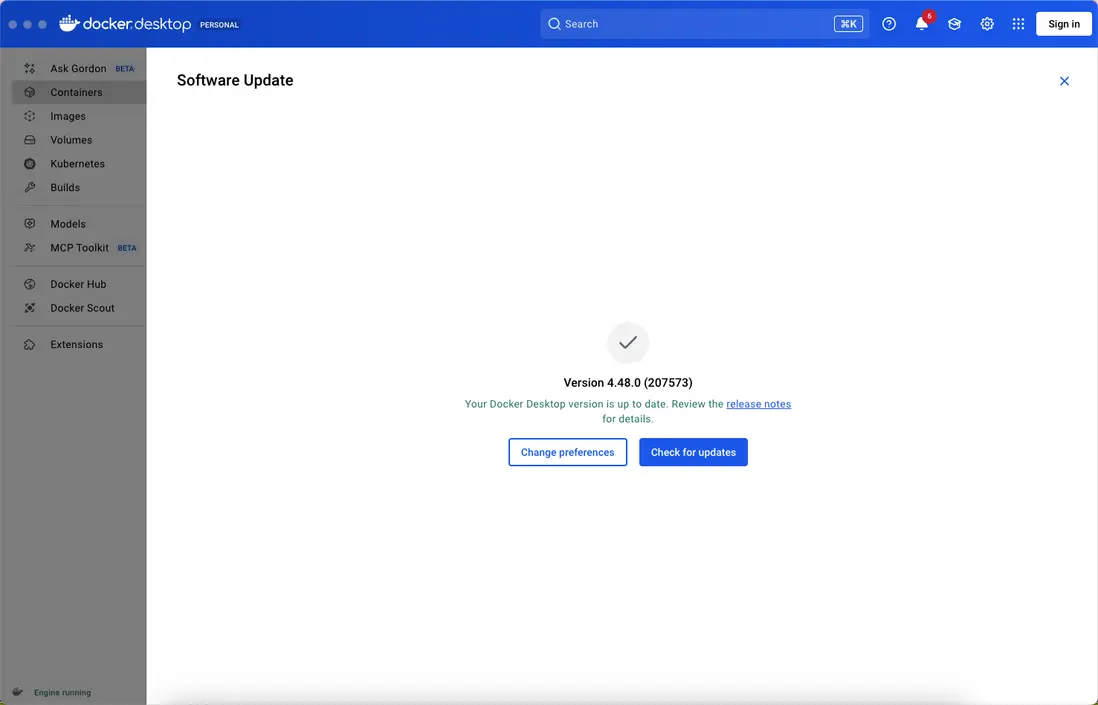
Task: Click the ⌘K shortcut badge
Action: (x=848, y=24)
